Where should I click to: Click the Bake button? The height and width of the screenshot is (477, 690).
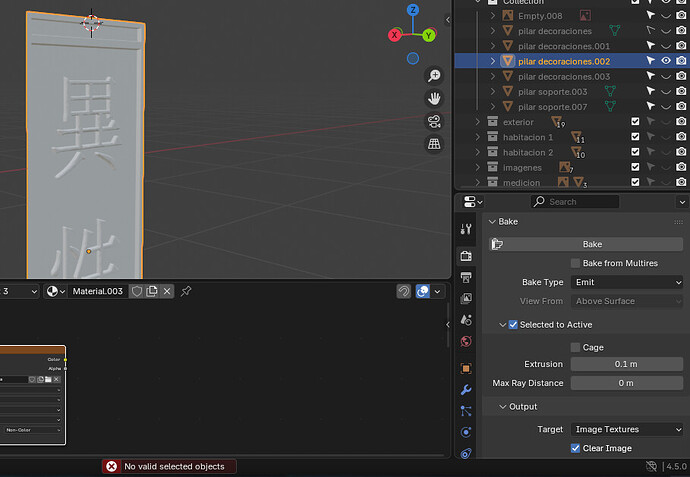(586, 244)
